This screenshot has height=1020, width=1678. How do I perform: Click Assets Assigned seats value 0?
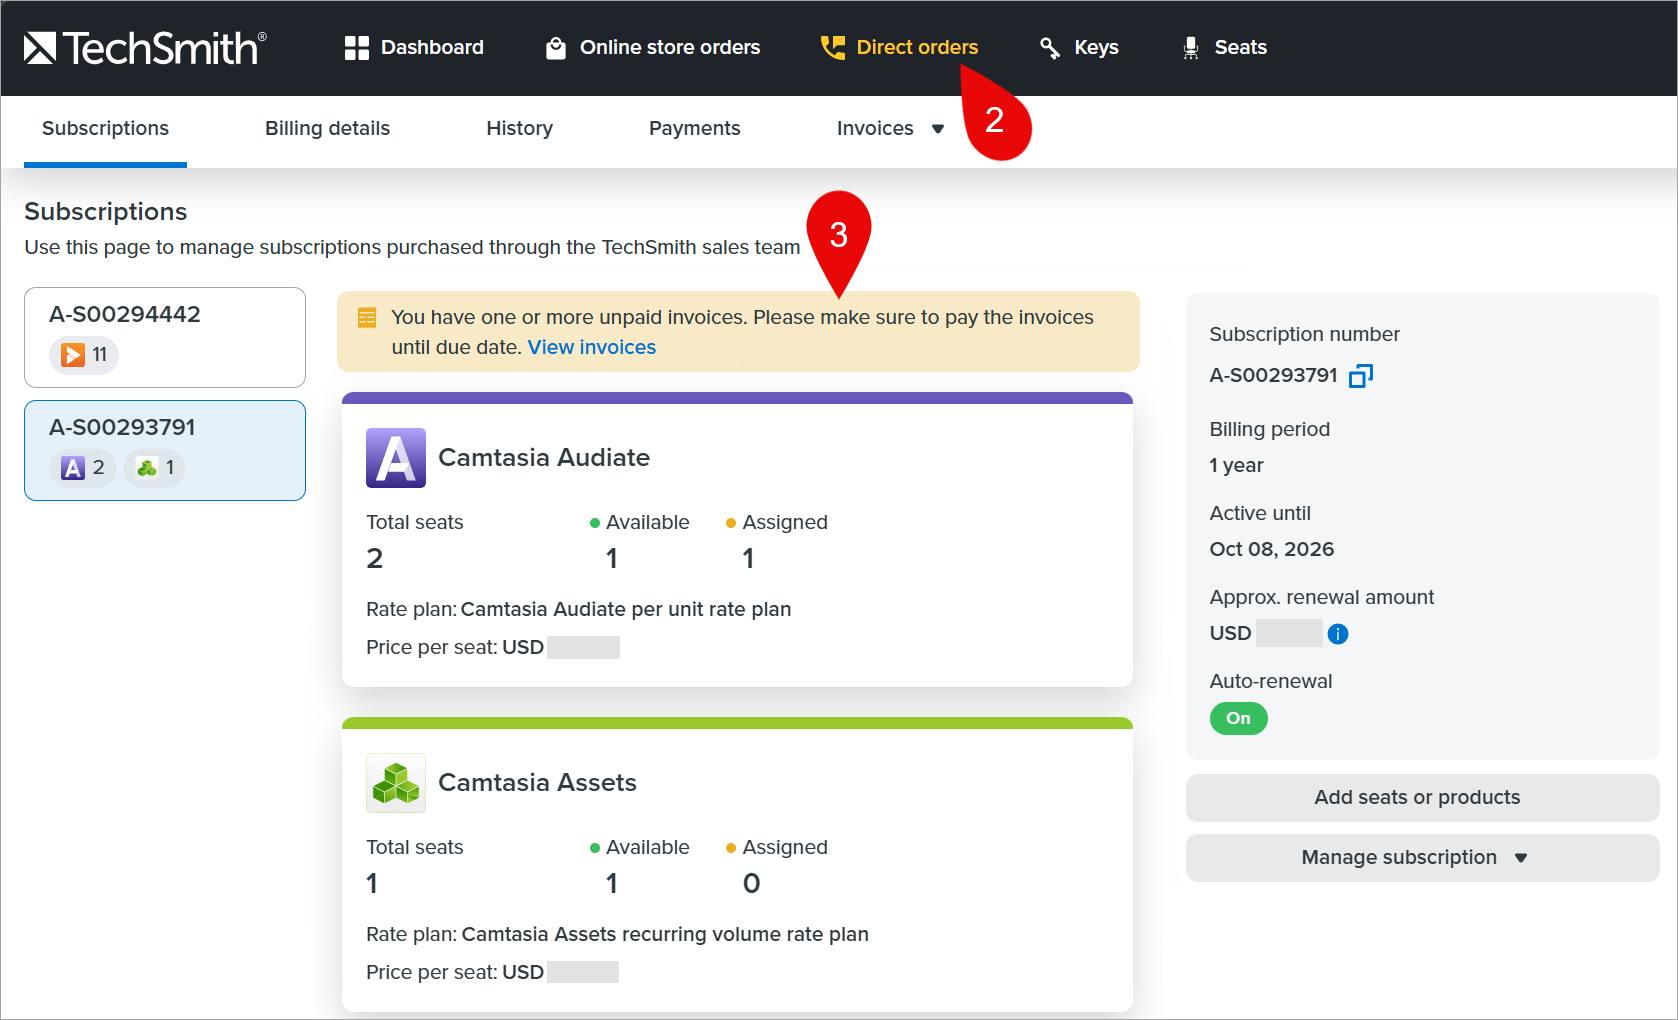click(x=752, y=884)
